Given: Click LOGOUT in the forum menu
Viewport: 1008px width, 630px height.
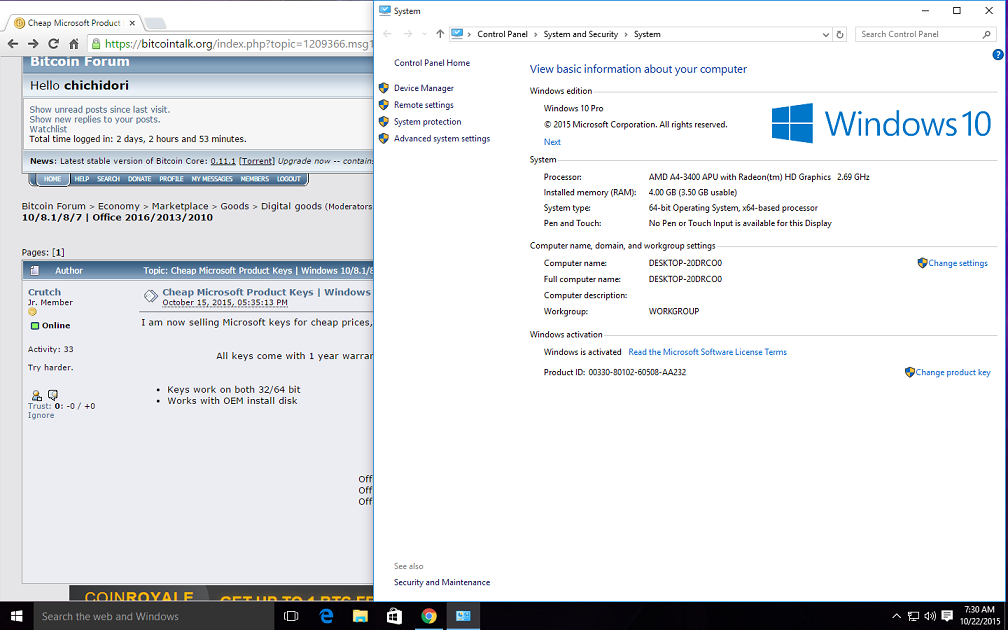Looking at the screenshot, I should click(289, 179).
